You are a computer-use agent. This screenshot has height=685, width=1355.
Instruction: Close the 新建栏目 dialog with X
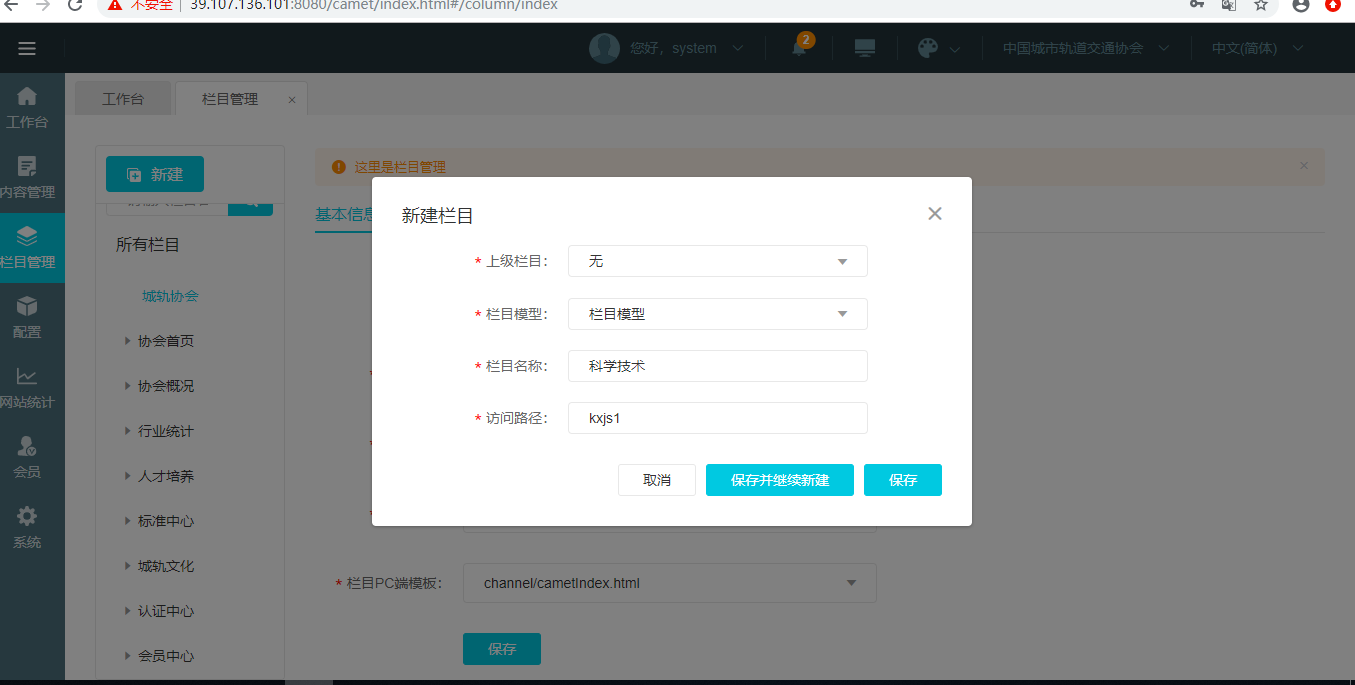tap(935, 213)
